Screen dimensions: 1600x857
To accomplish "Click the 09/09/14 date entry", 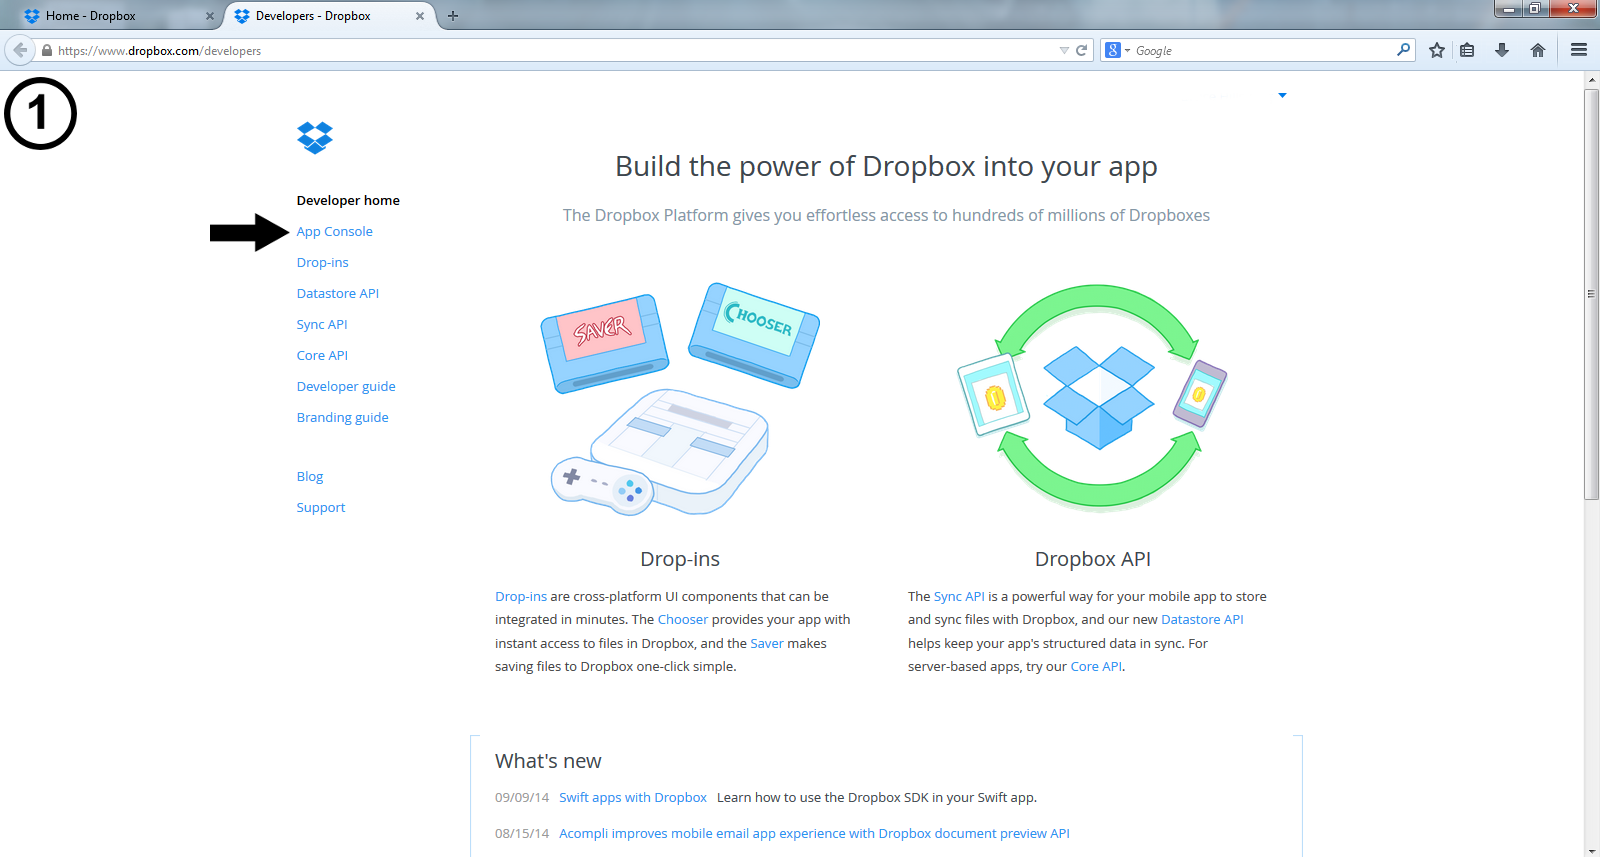I will pos(522,797).
